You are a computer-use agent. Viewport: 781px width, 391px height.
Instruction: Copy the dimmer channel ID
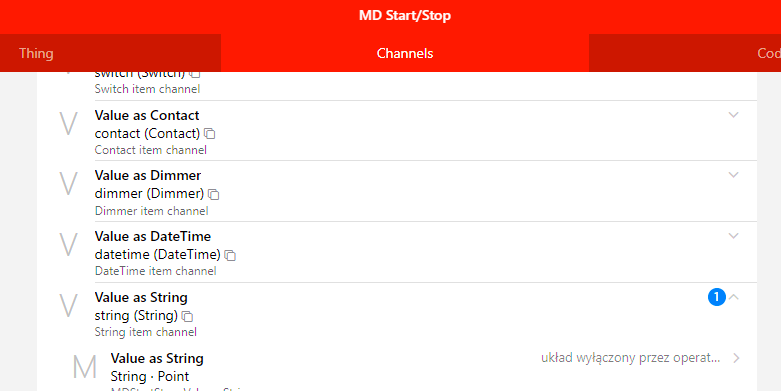(214, 194)
